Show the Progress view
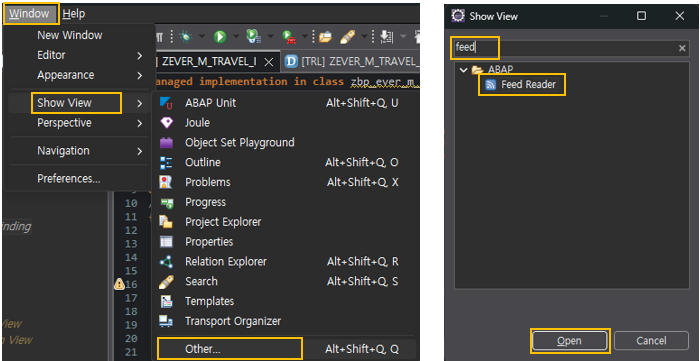This screenshot has height=361, width=700. [284, 202]
